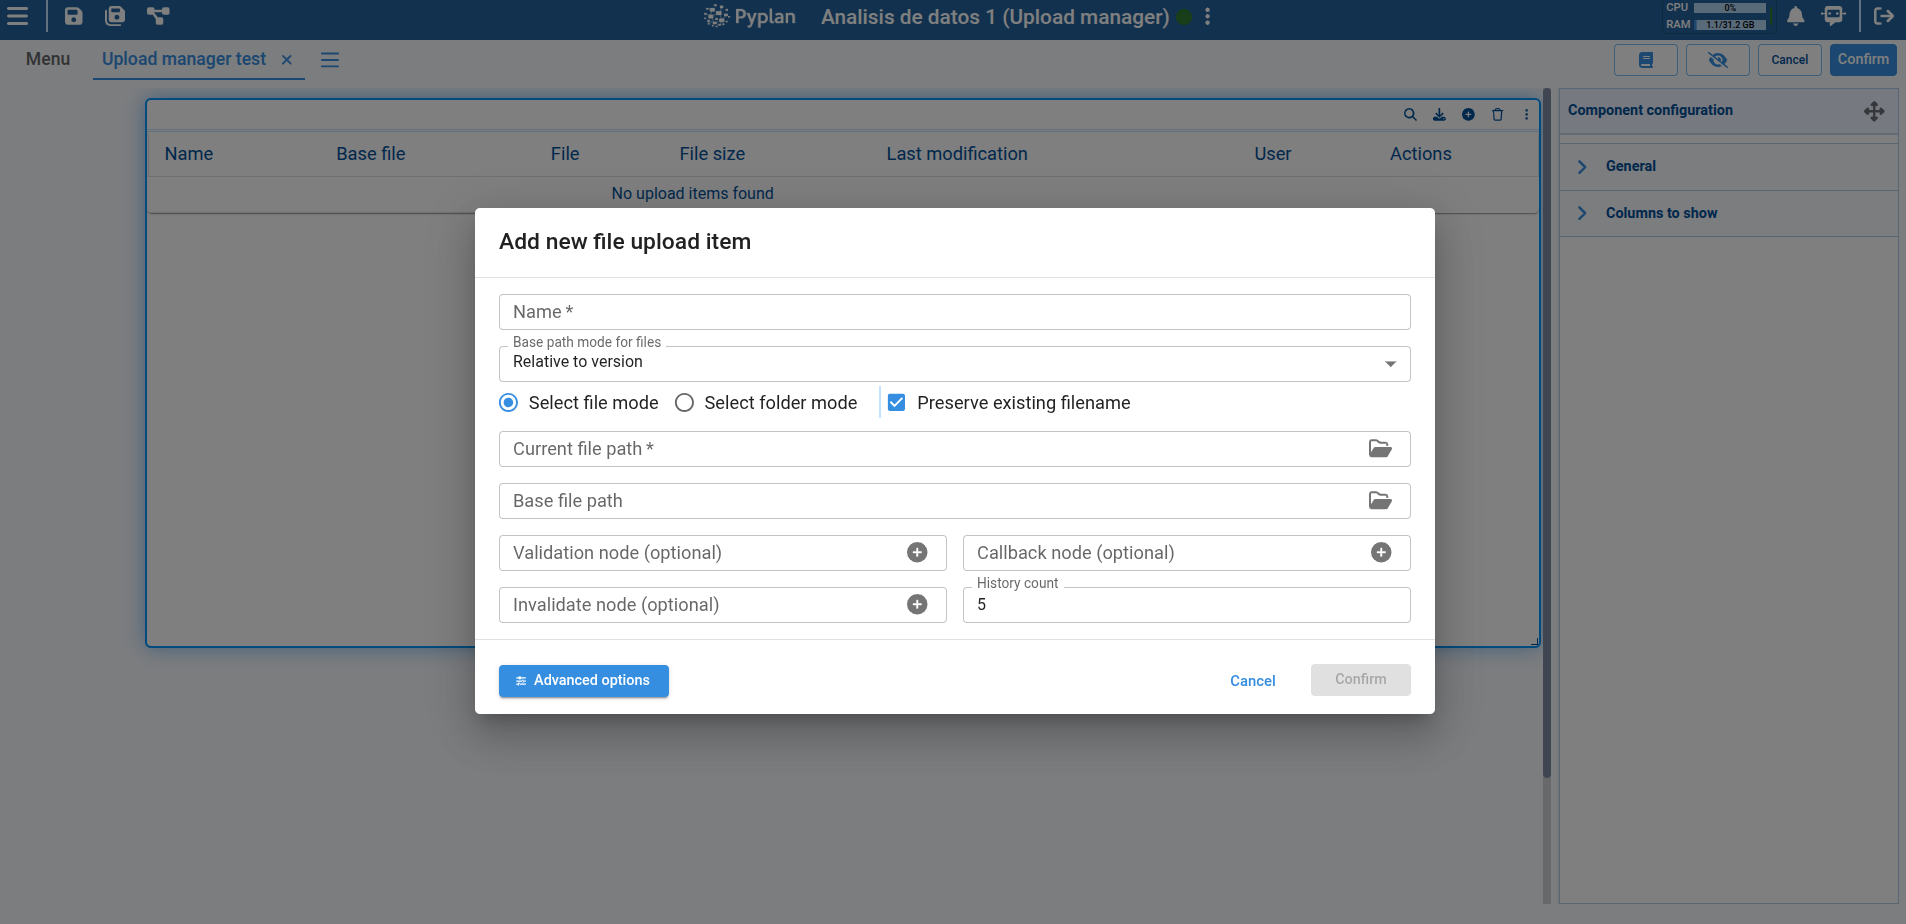Viewport: 1906px width, 924px height.
Task: Select the Select folder mode option
Action: pos(684,402)
